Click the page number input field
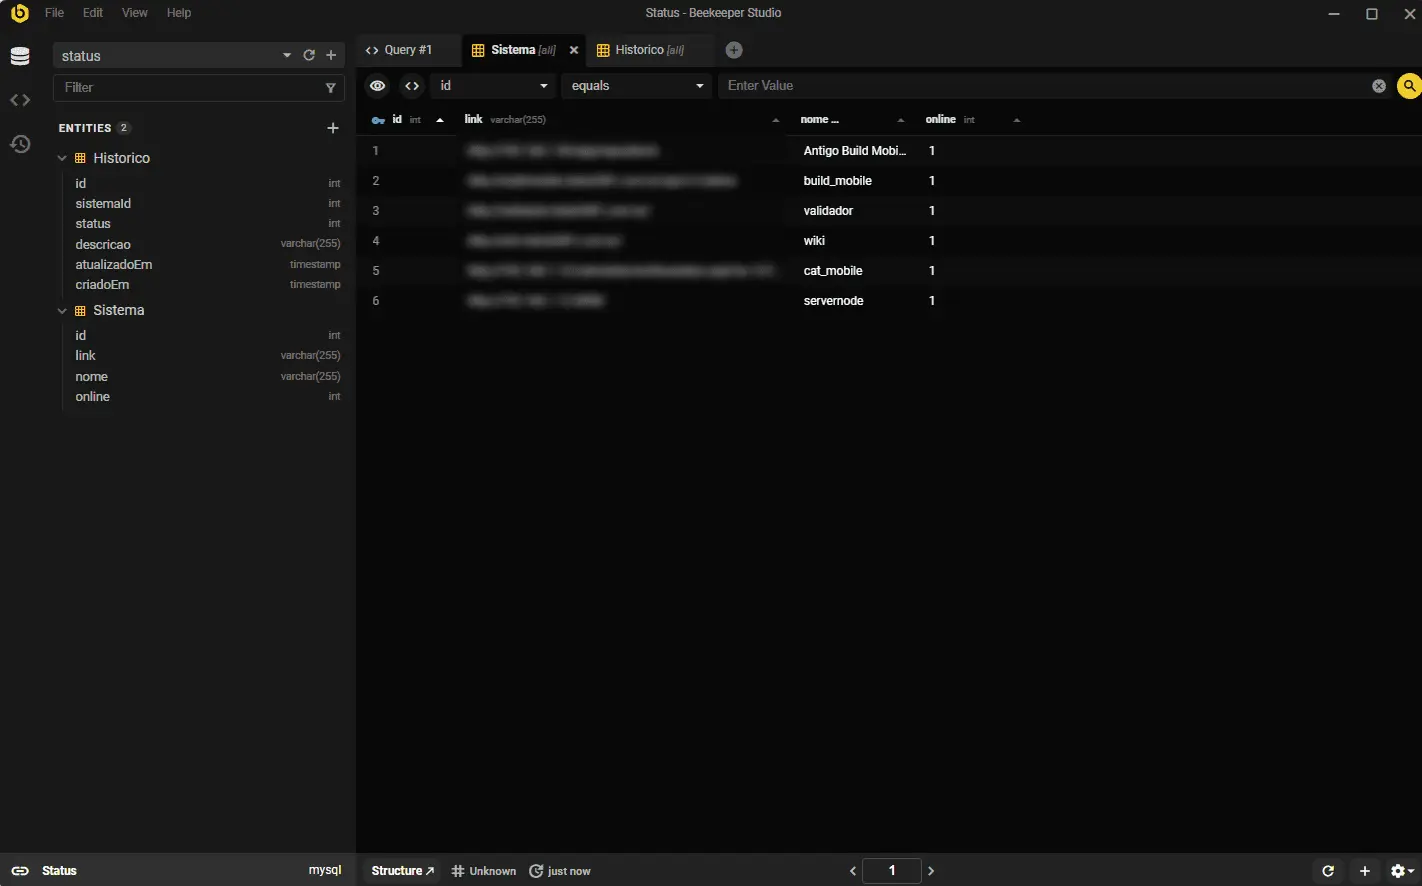1422x886 pixels. click(892, 871)
